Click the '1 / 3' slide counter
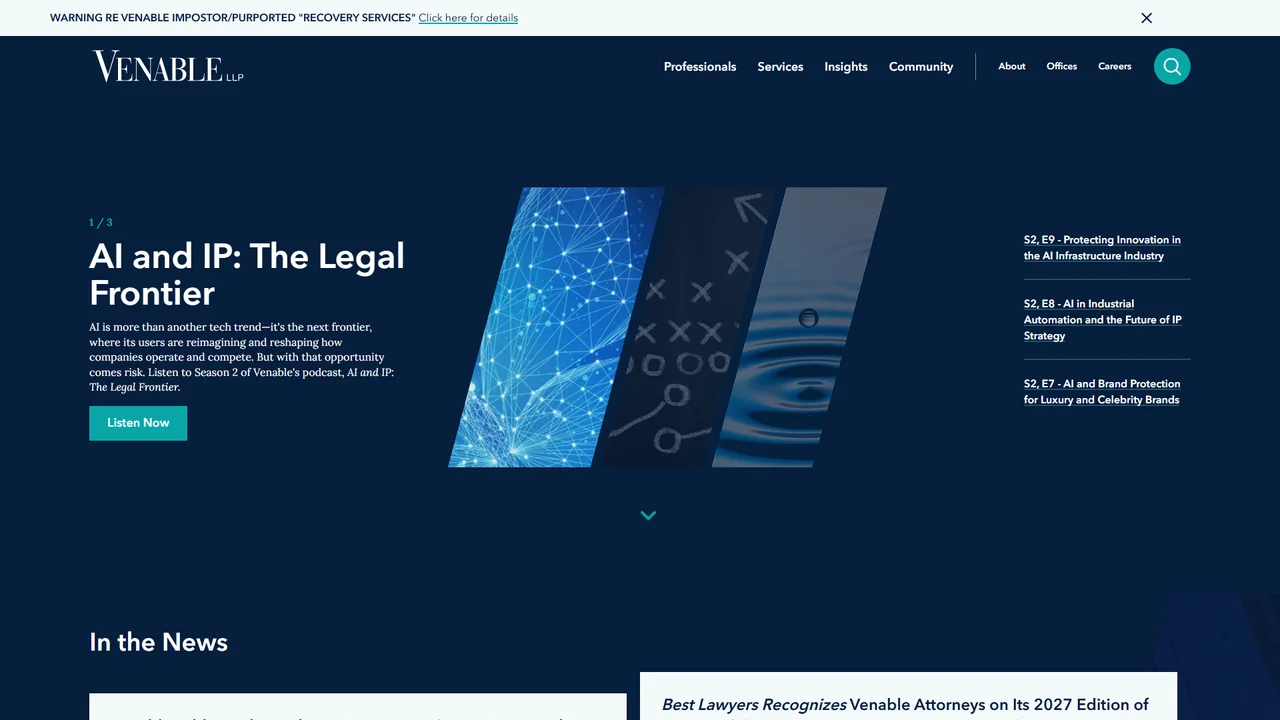 (101, 222)
